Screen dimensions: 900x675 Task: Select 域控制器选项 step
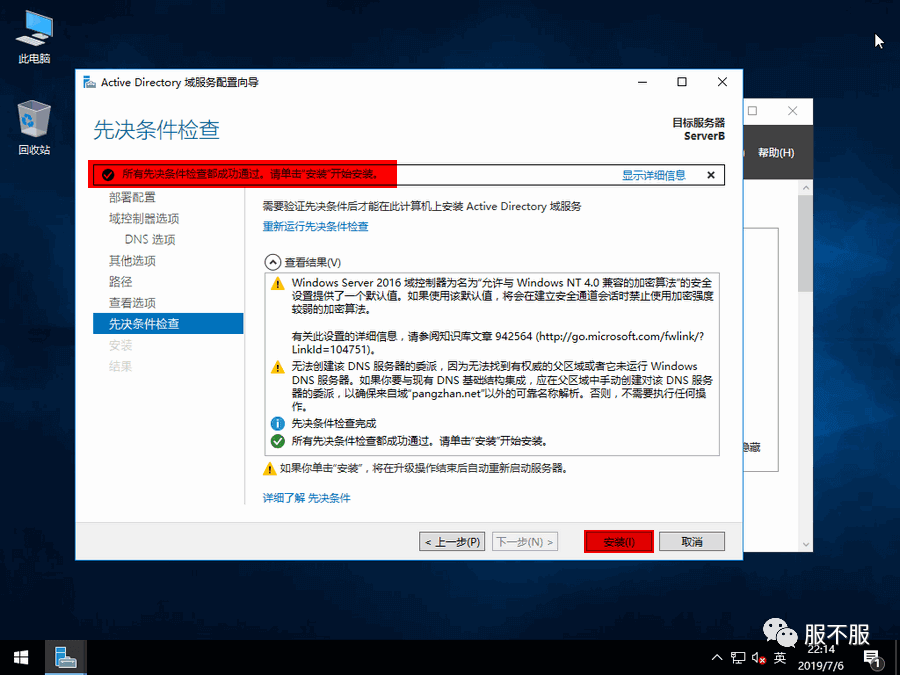point(144,219)
